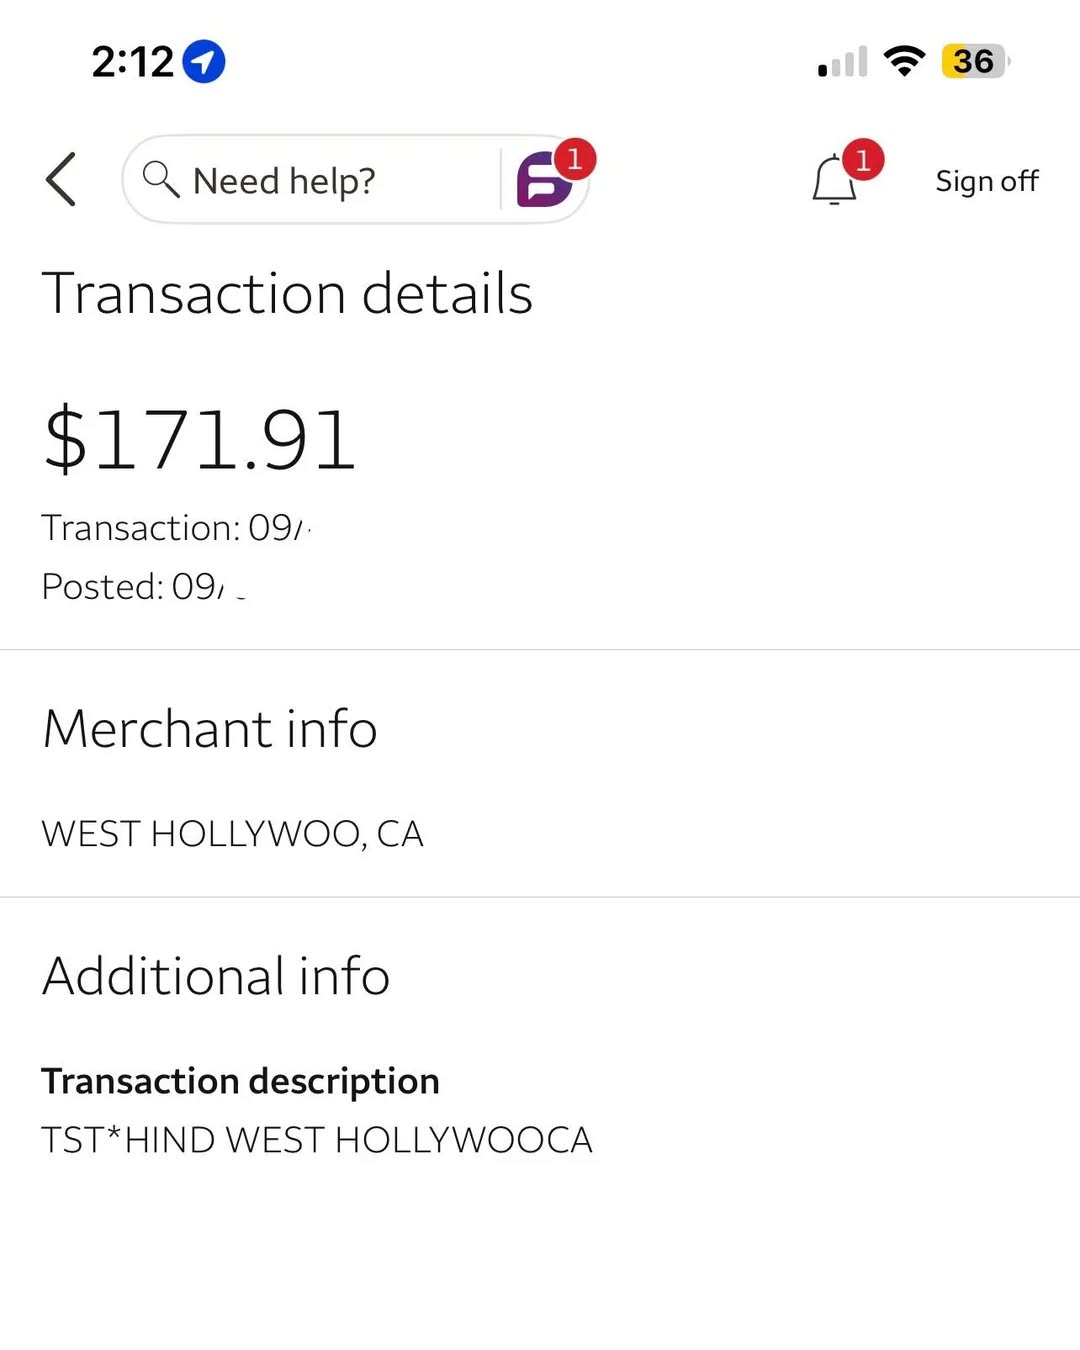Tap the Wi-Fi status icon

(x=904, y=61)
